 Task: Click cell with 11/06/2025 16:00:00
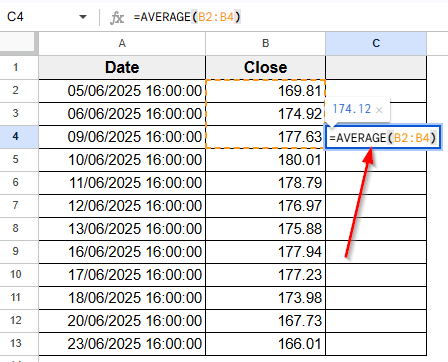point(122,183)
